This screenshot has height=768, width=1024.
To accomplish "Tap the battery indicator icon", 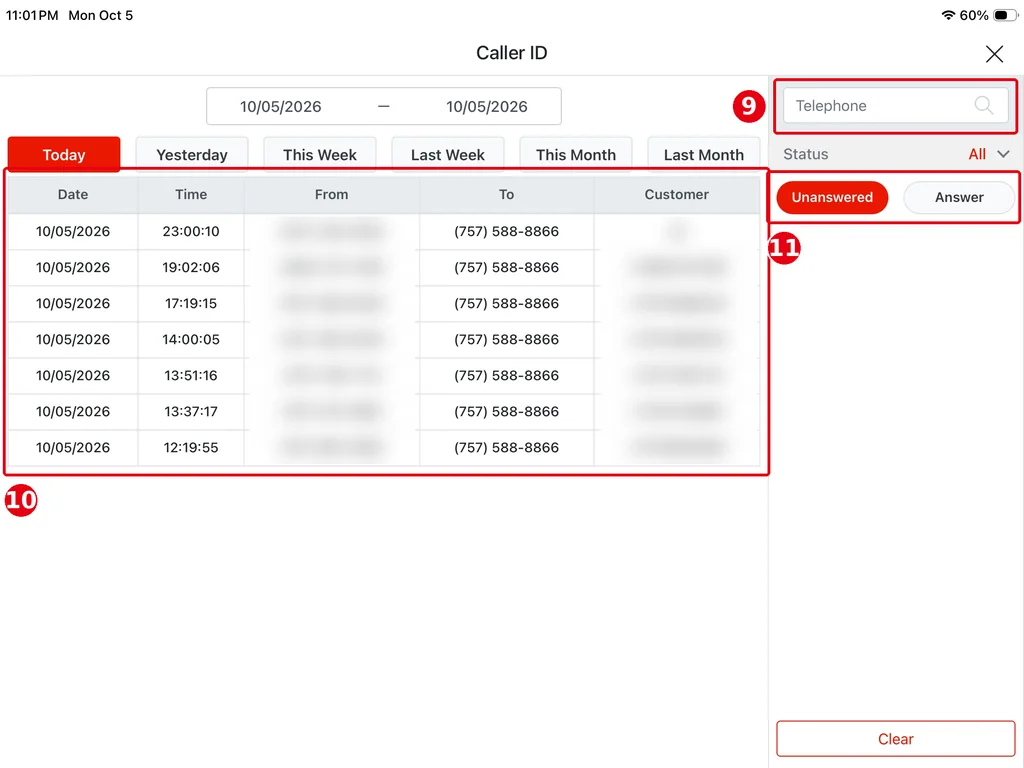I will pyautogui.click(x=1004, y=15).
